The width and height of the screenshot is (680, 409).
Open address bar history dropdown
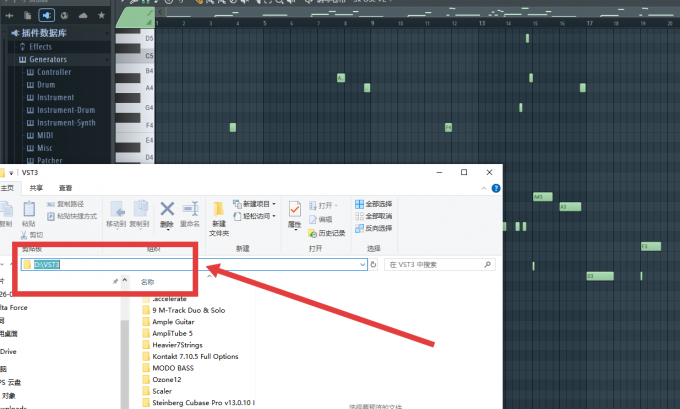(363, 265)
